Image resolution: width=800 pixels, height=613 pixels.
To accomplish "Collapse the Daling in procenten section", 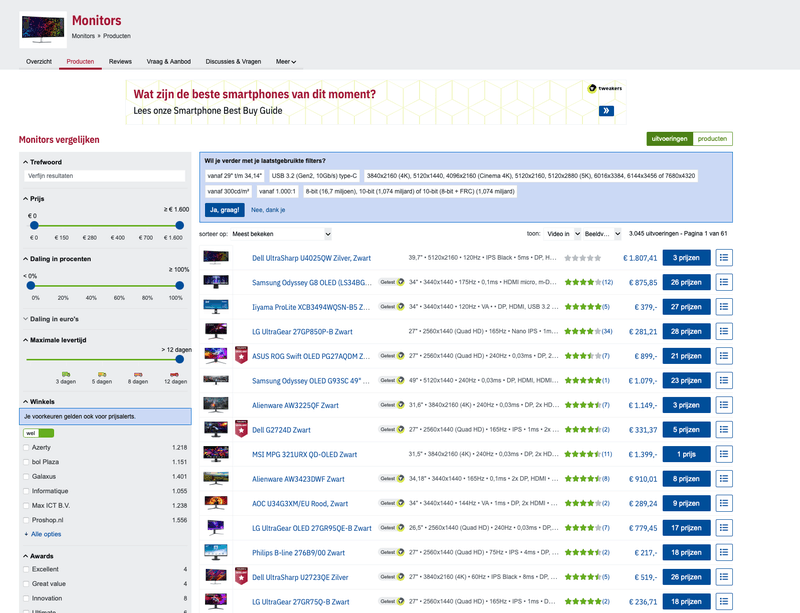I will point(57,259).
